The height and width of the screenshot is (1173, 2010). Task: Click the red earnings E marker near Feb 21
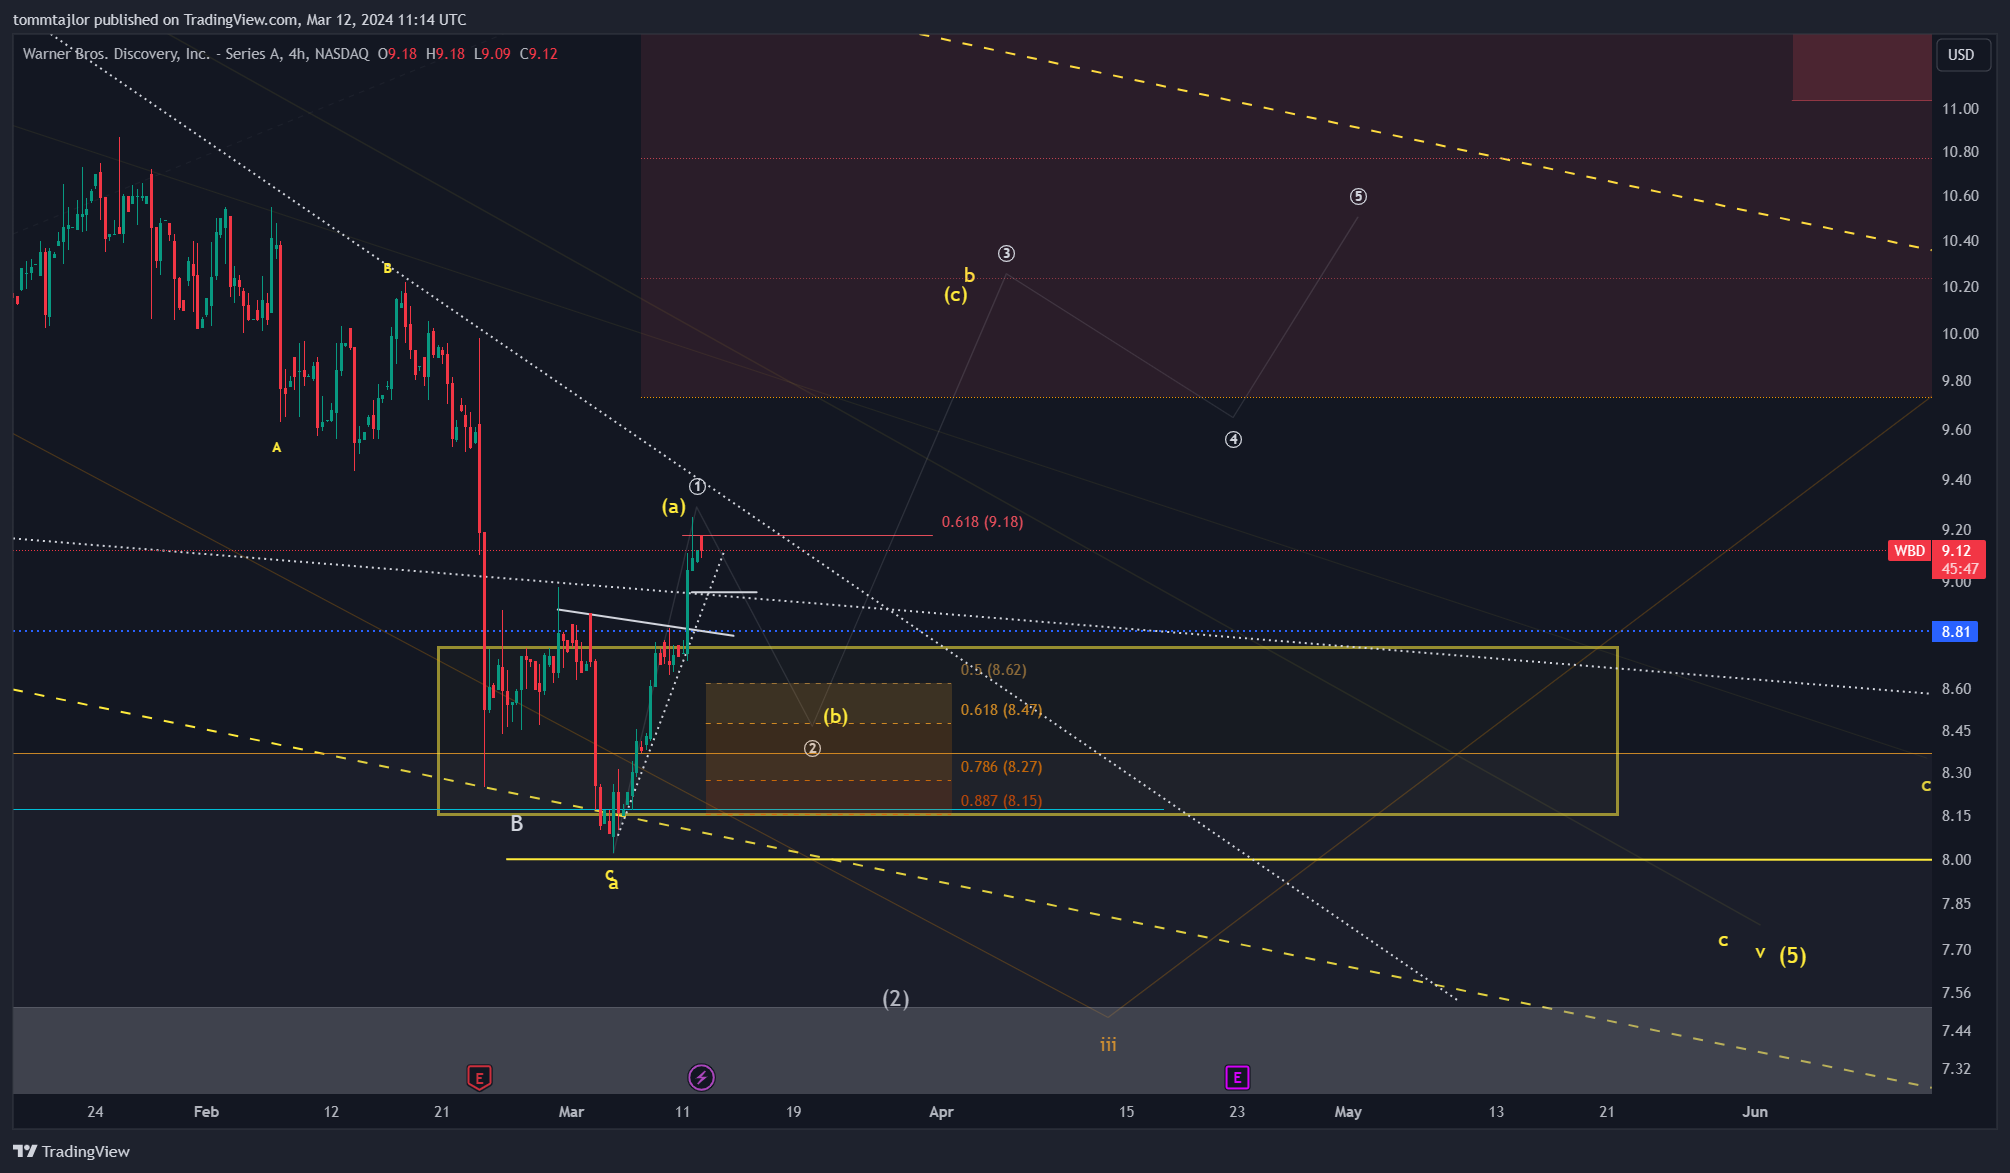pos(479,1077)
